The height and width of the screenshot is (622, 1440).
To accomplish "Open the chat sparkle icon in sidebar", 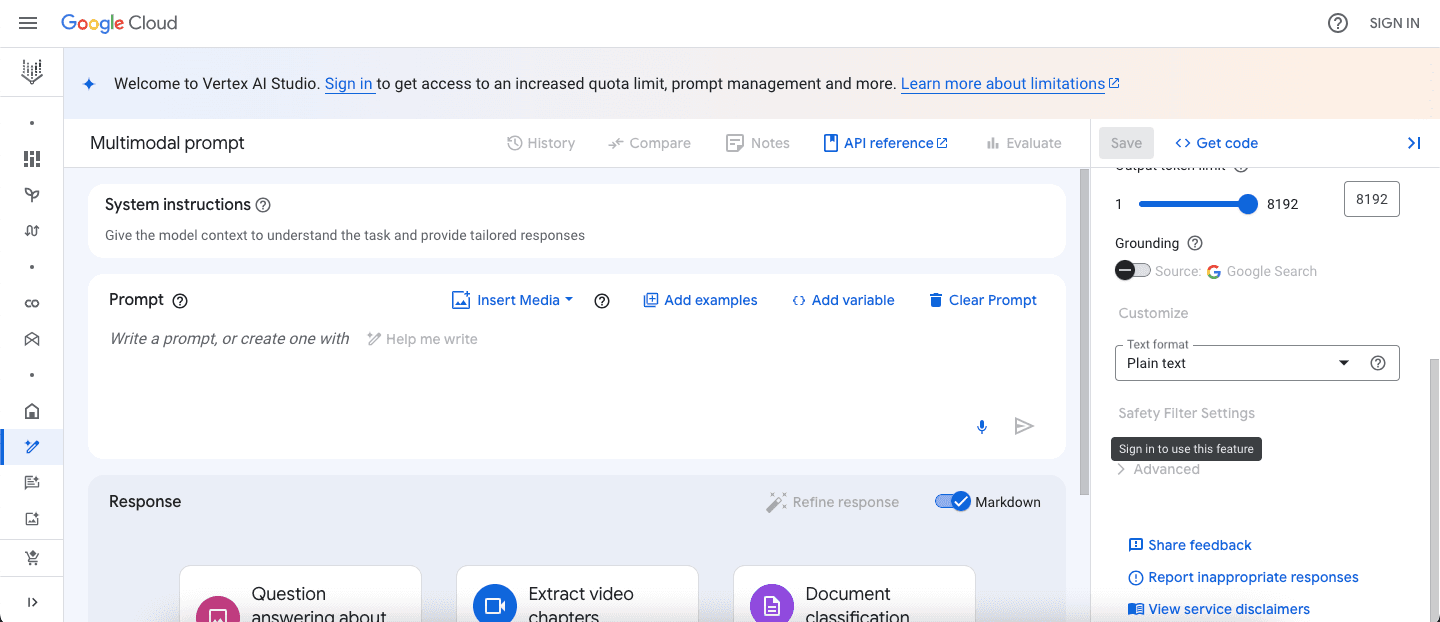I will [32, 483].
